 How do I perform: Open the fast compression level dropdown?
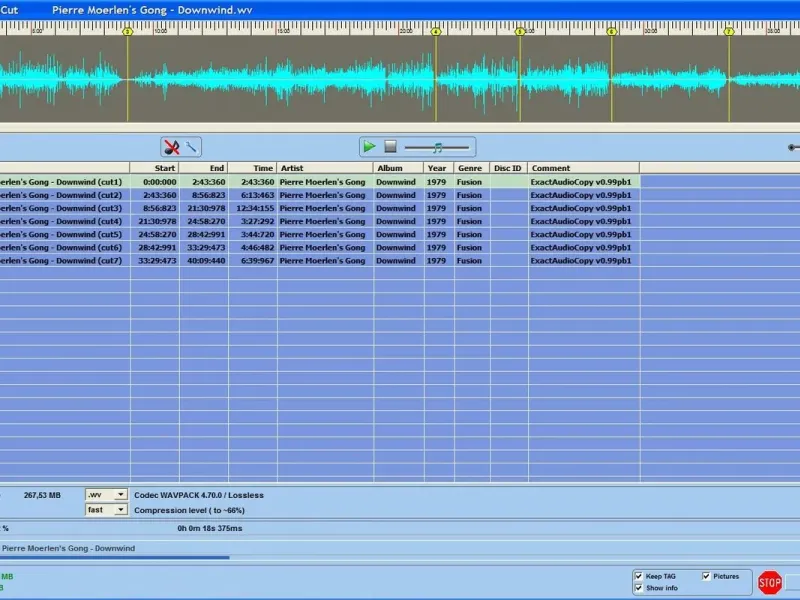point(121,510)
